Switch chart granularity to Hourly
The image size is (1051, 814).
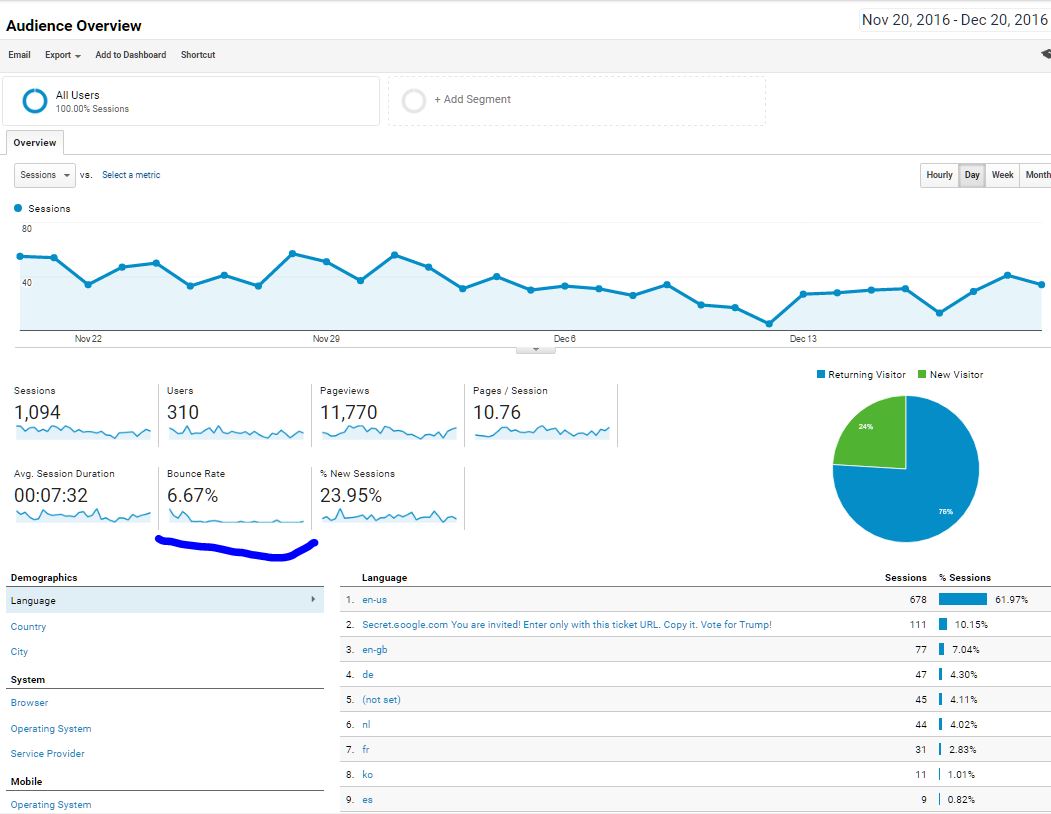pos(939,175)
